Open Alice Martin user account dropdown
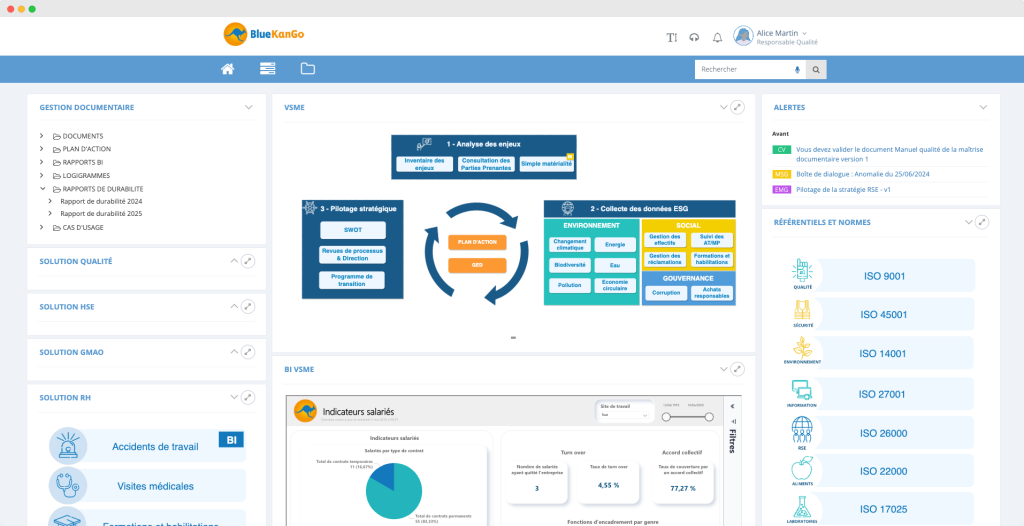This screenshot has height=526, width=1024. 777,36
